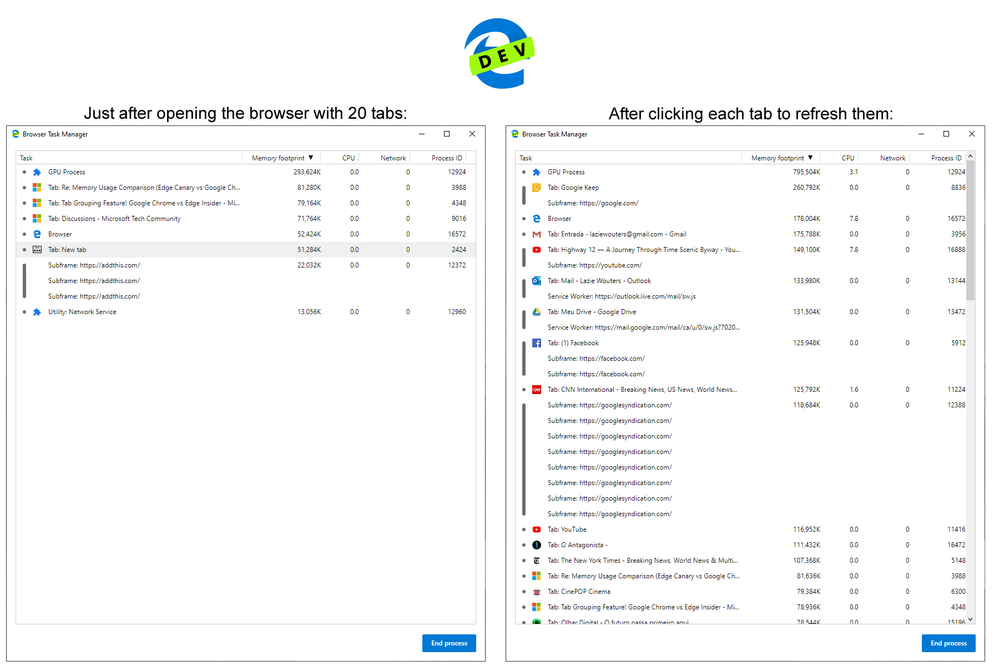
Task: Click GPU Process puzzle icon in right window
Action: tap(536, 172)
